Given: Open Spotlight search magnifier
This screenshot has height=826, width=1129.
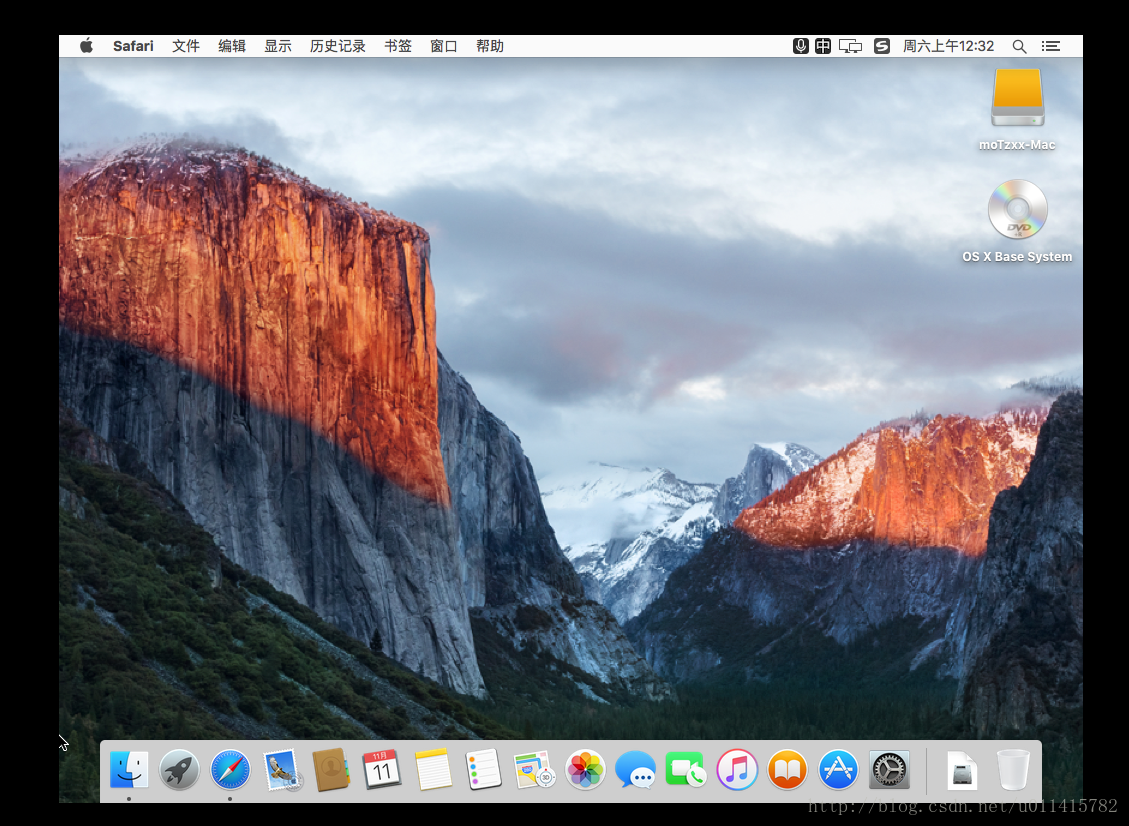Looking at the screenshot, I should click(x=1019, y=46).
